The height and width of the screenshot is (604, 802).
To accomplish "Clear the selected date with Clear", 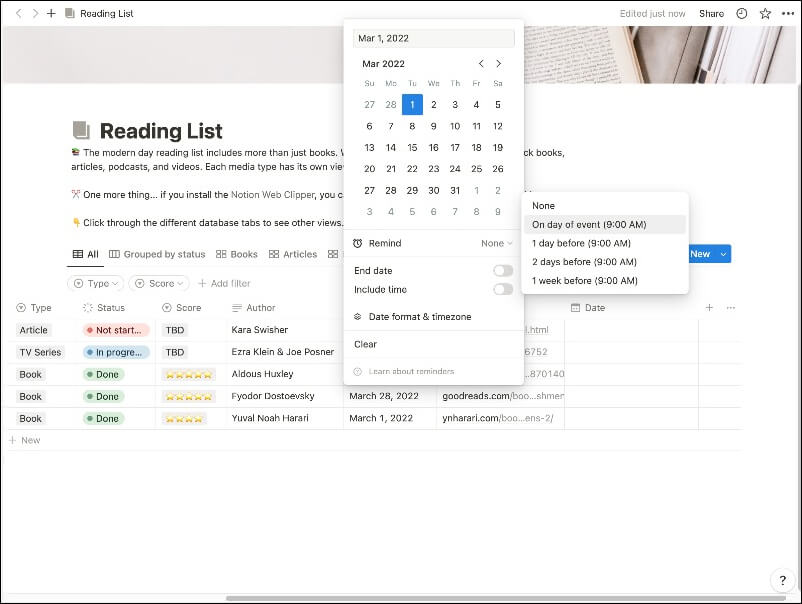I will pyautogui.click(x=364, y=344).
